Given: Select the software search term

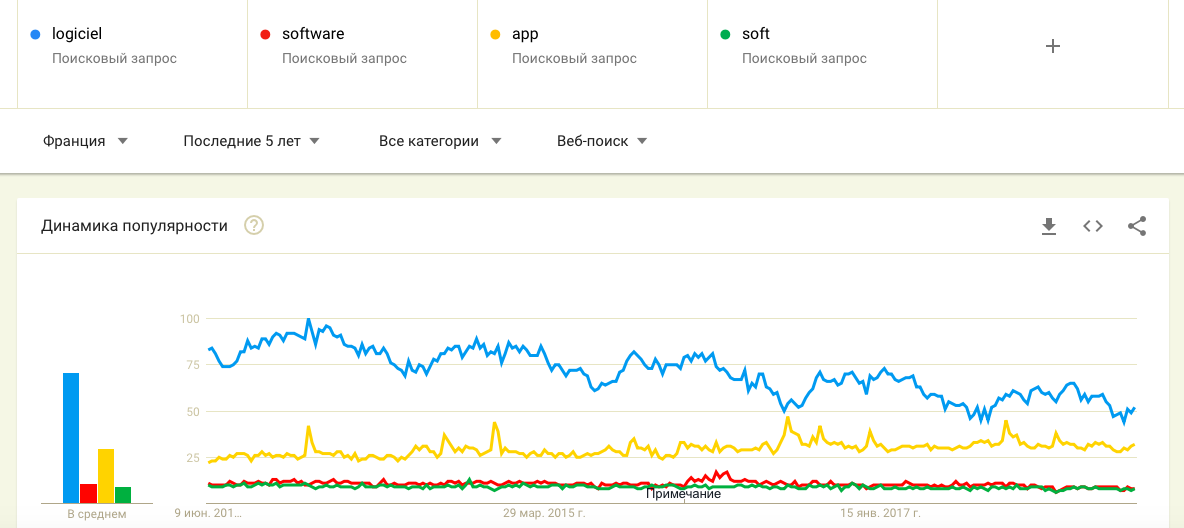Looking at the screenshot, I should (x=313, y=34).
